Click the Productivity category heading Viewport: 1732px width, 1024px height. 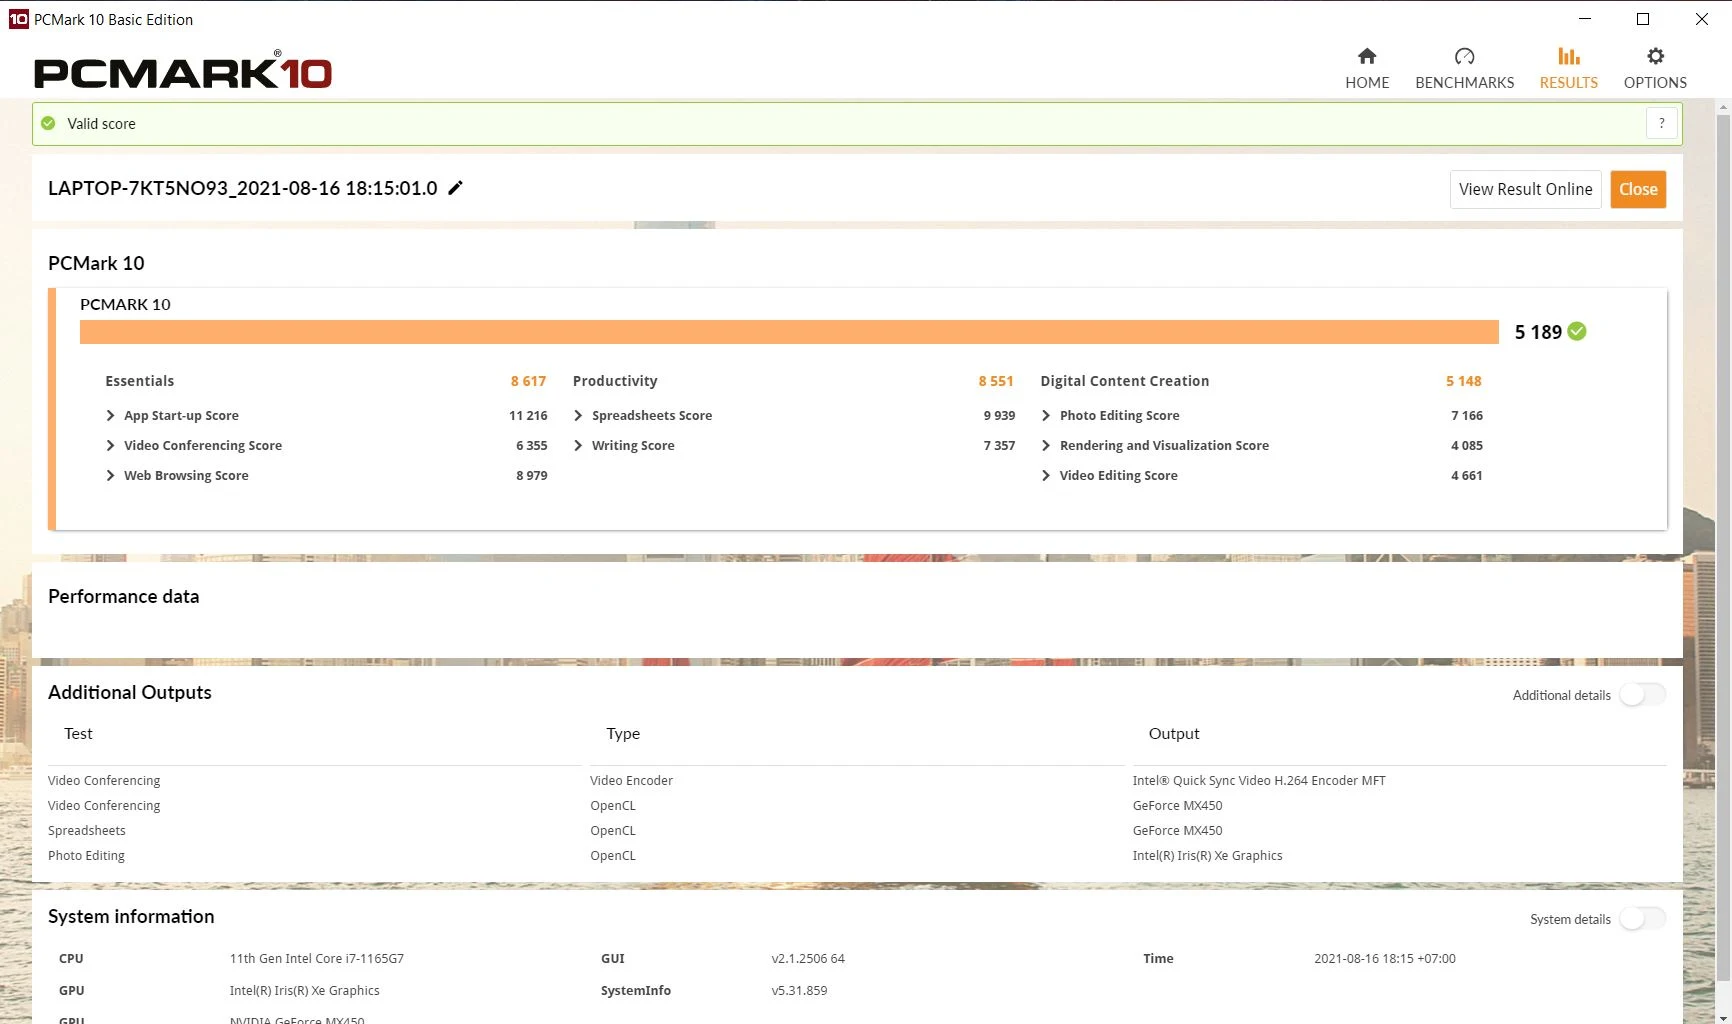[x=615, y=381]
